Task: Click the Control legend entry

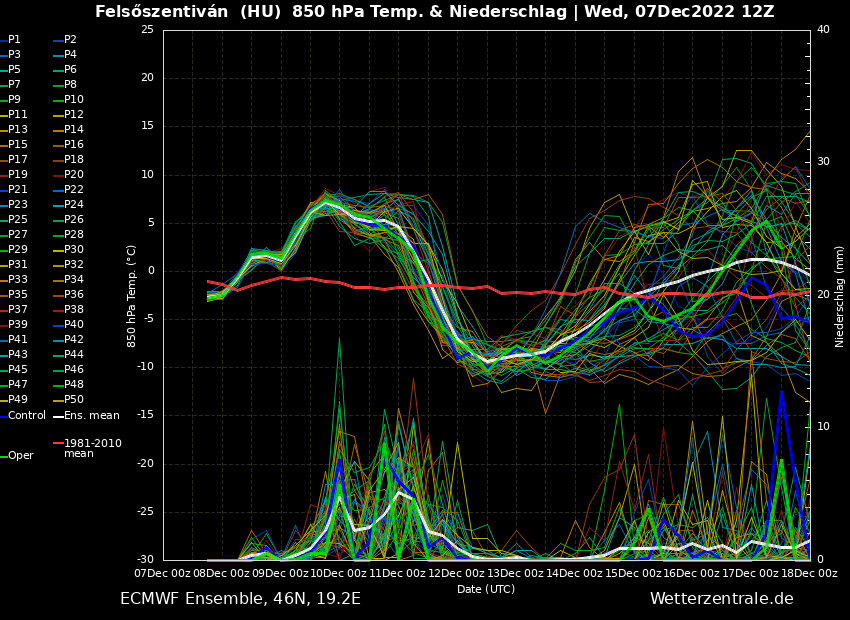Action: (x=27, y=415)
